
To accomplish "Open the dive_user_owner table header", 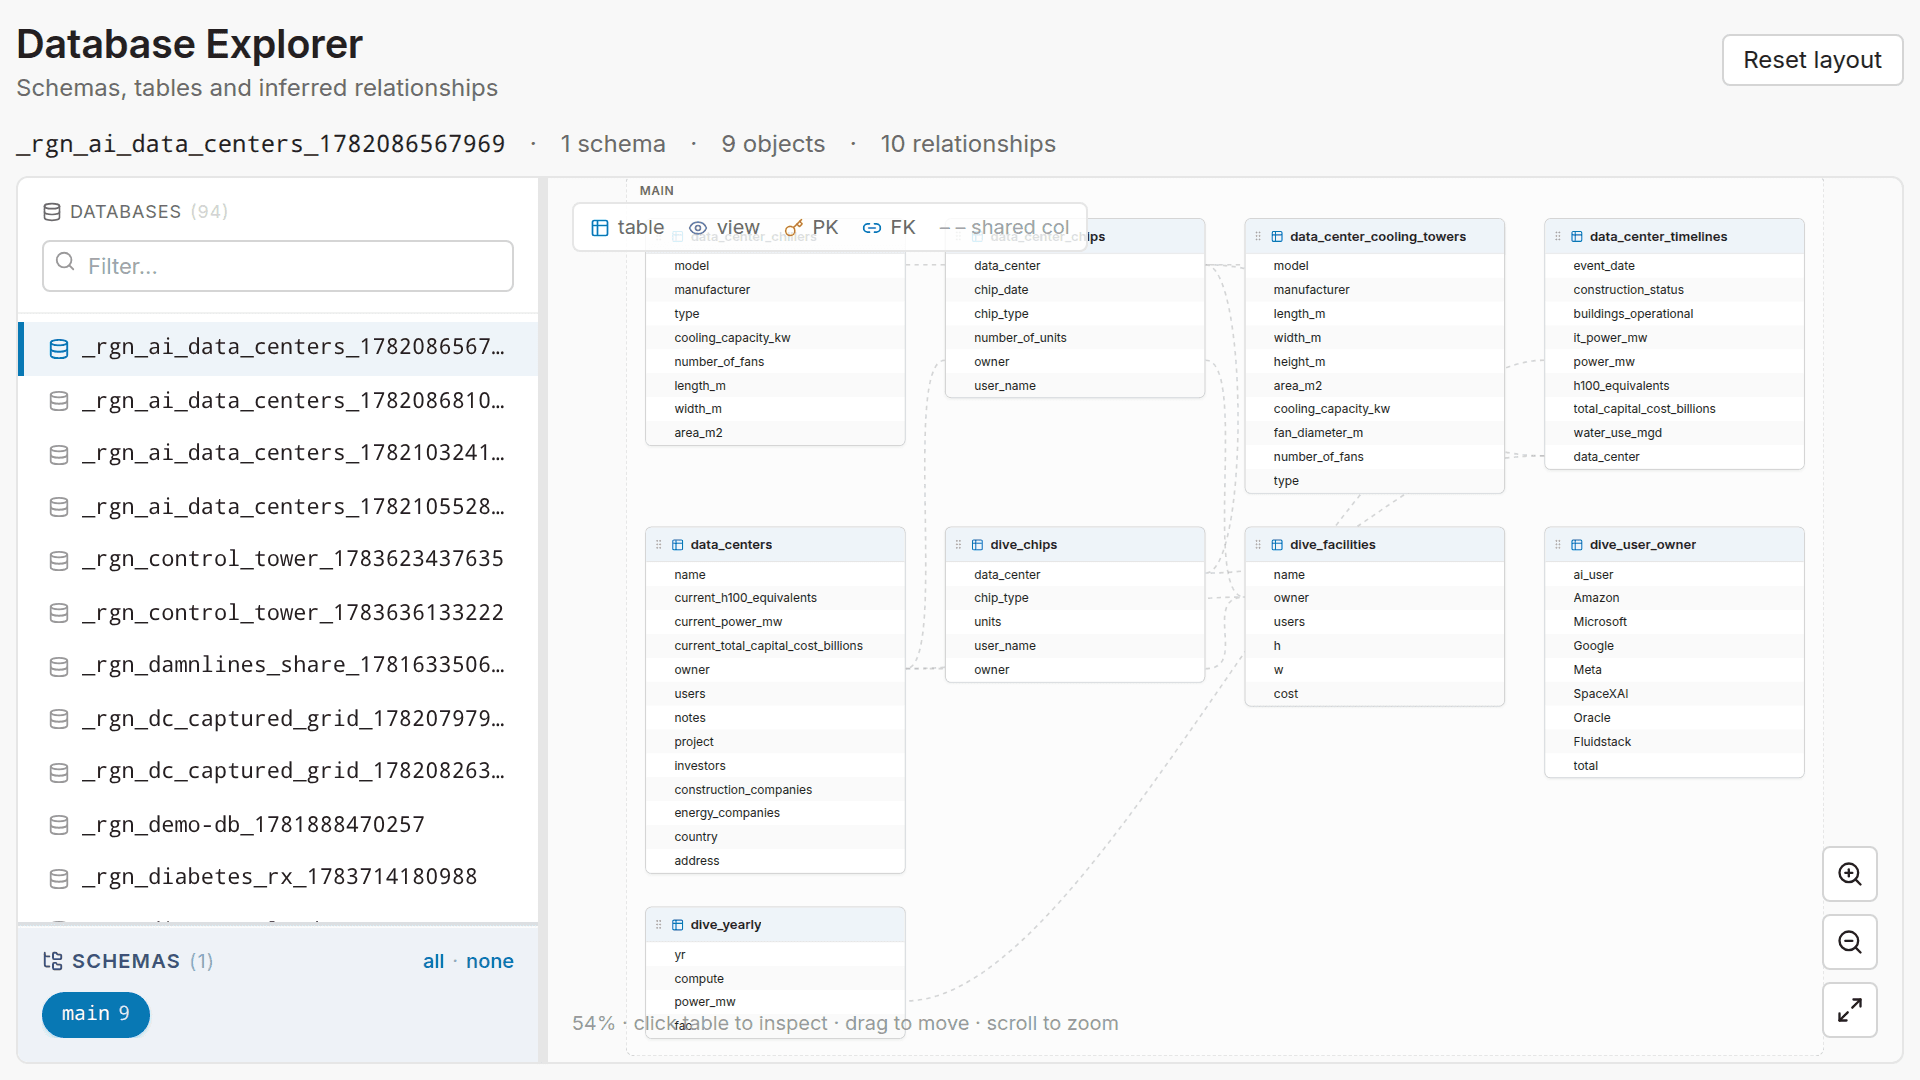I will click(1674, 545).
